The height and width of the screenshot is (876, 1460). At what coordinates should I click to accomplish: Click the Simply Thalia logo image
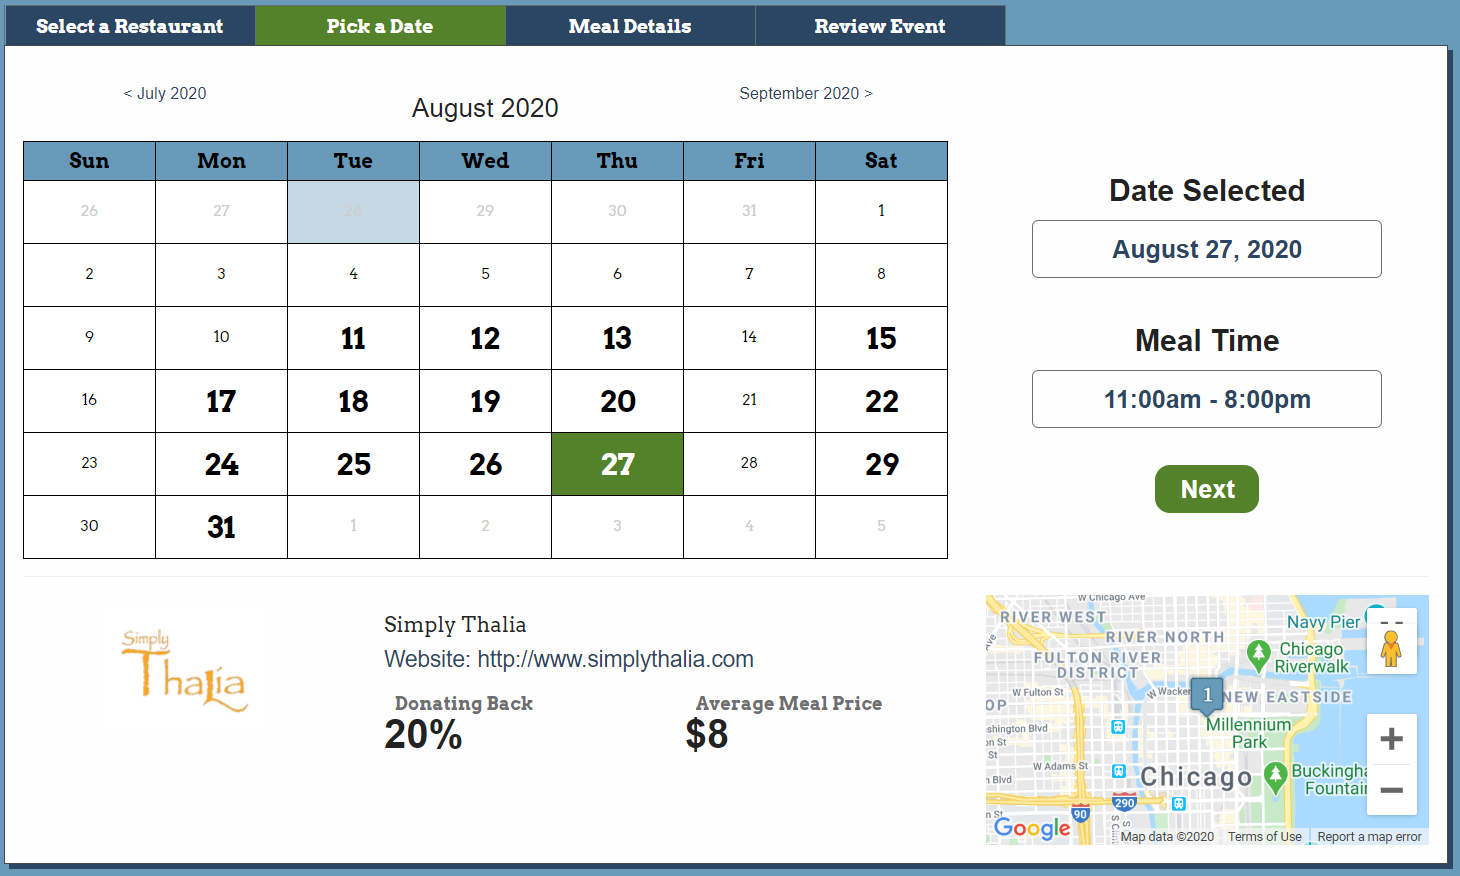pyautogui.click(x=186, y=671)
